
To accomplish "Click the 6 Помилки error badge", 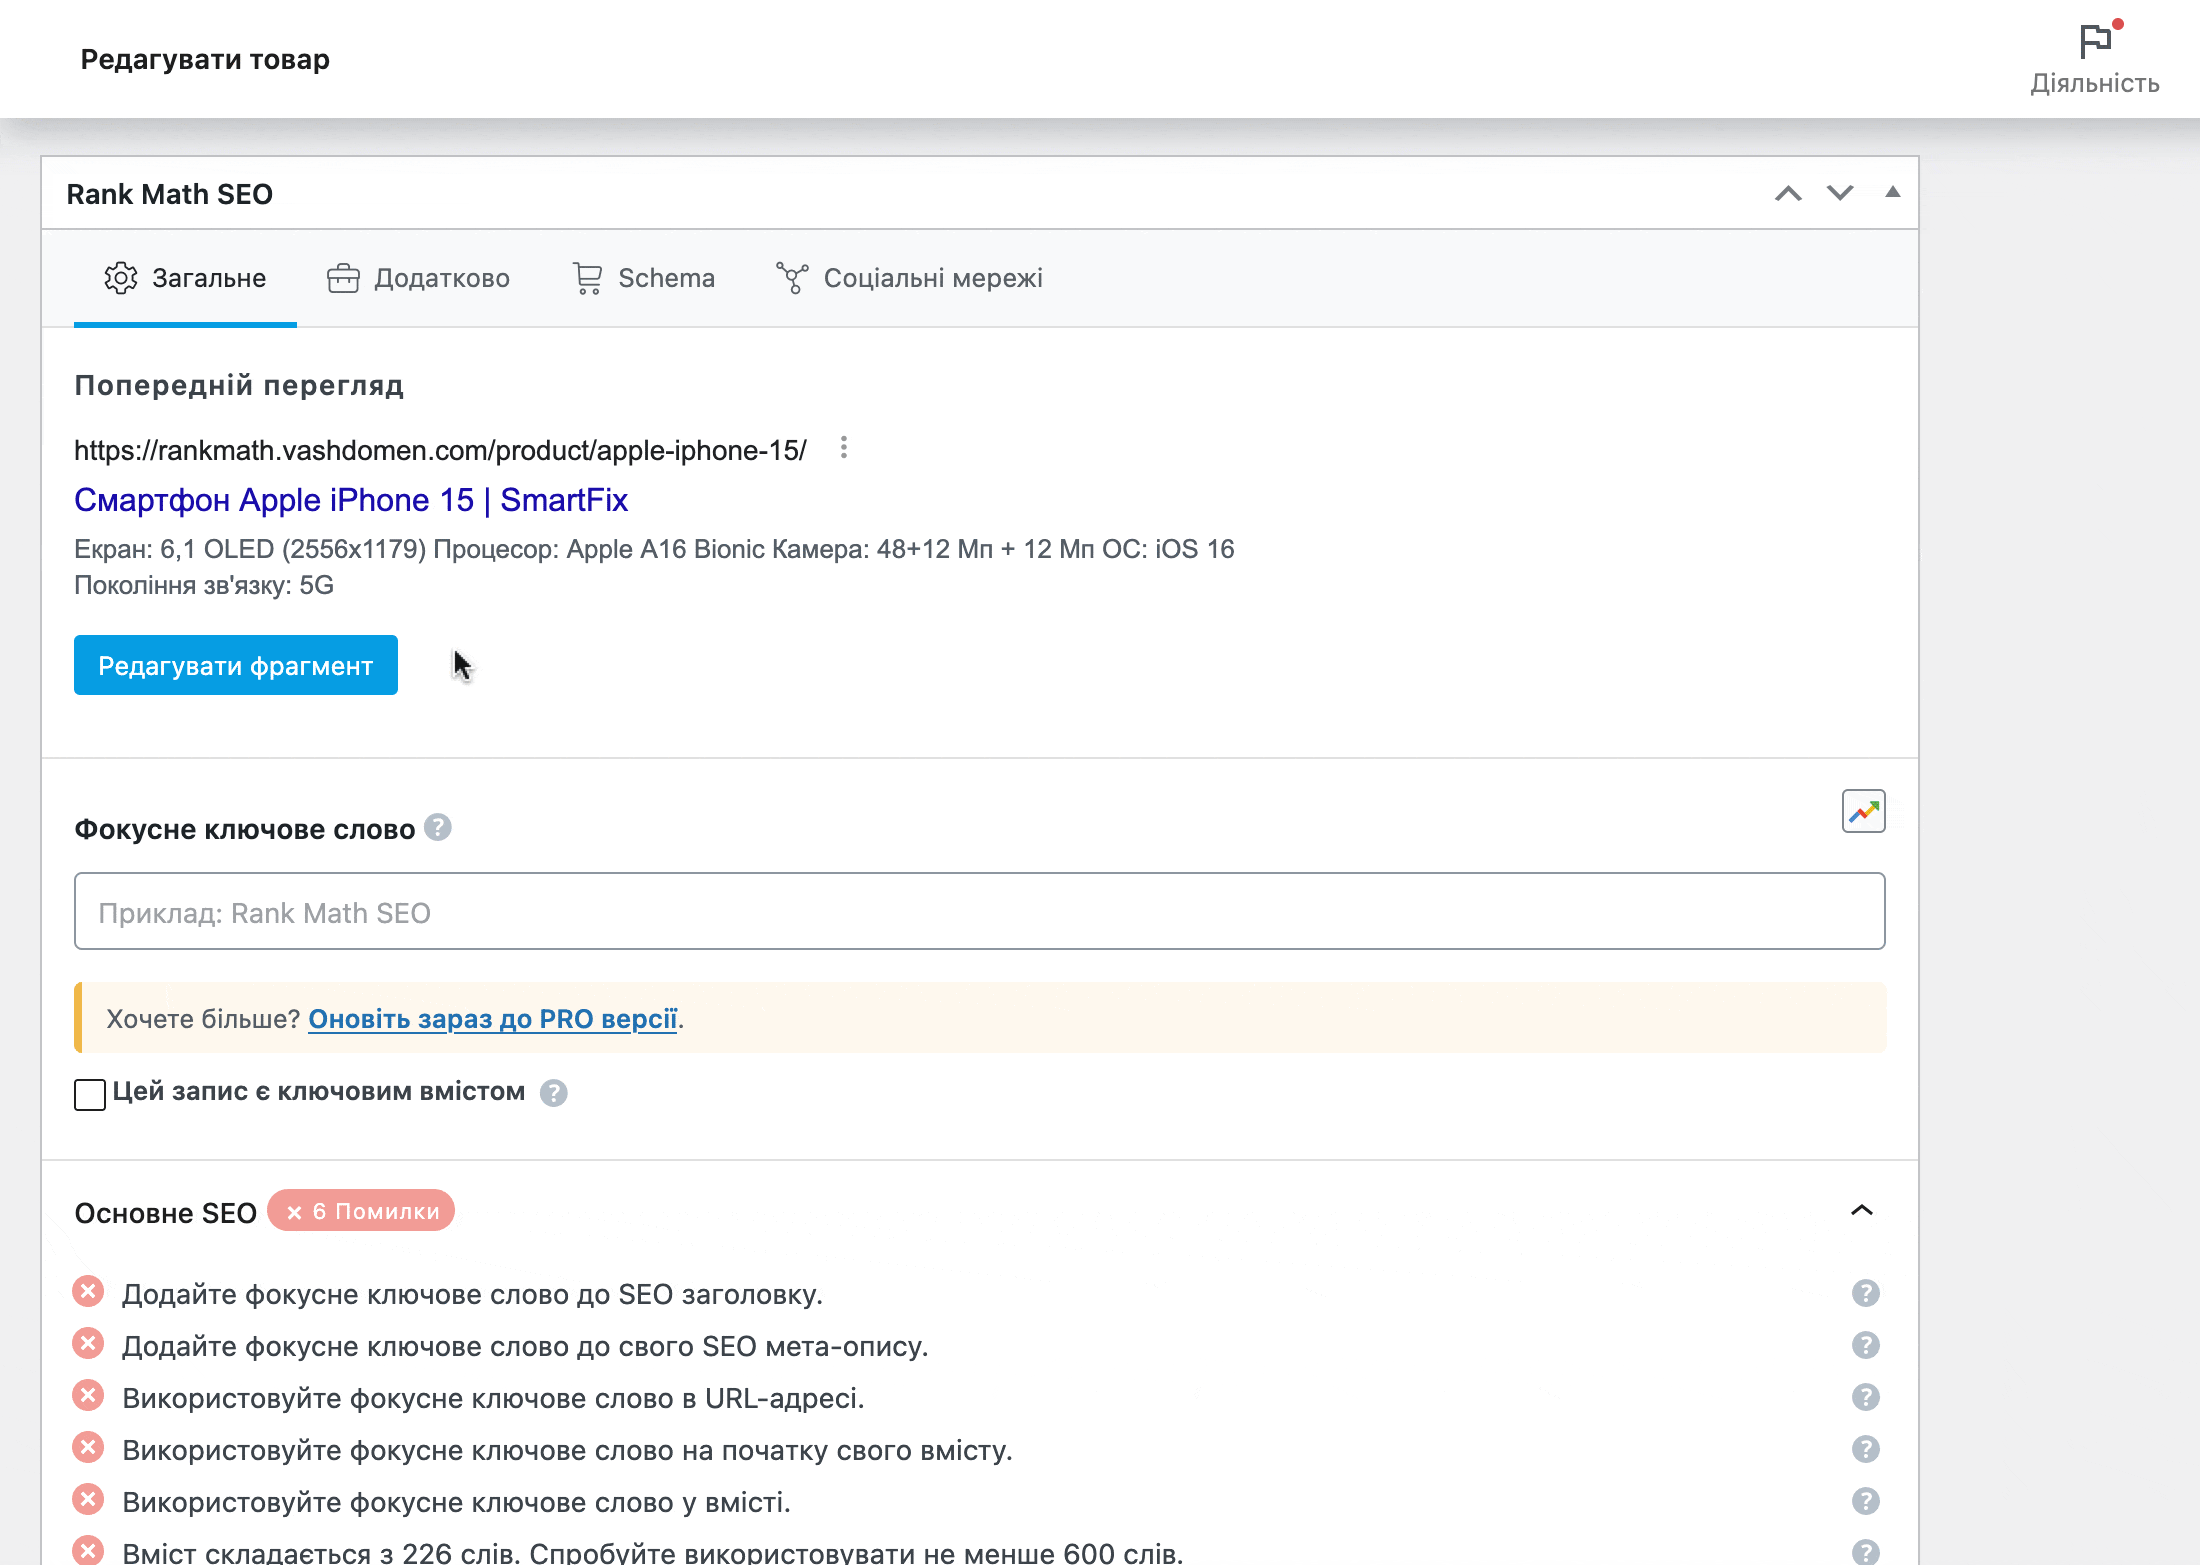I will pos(361,1211).
